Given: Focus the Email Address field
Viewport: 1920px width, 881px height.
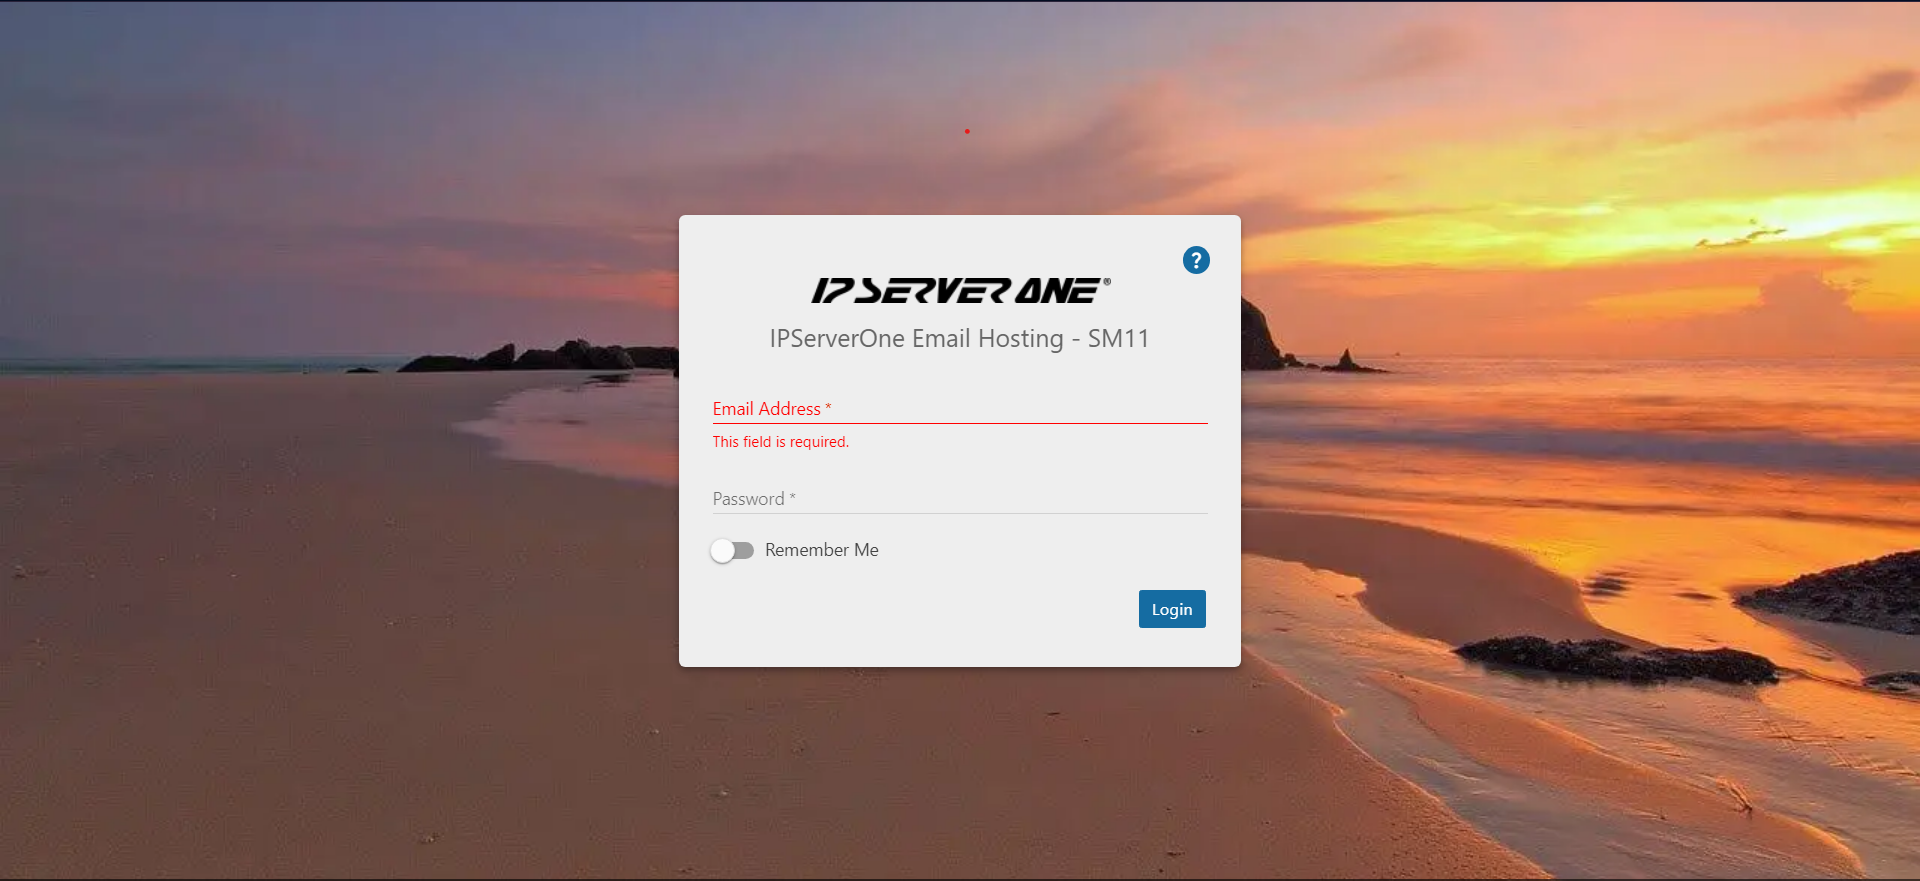Looking at the screenshot, I should coord(960,409).
